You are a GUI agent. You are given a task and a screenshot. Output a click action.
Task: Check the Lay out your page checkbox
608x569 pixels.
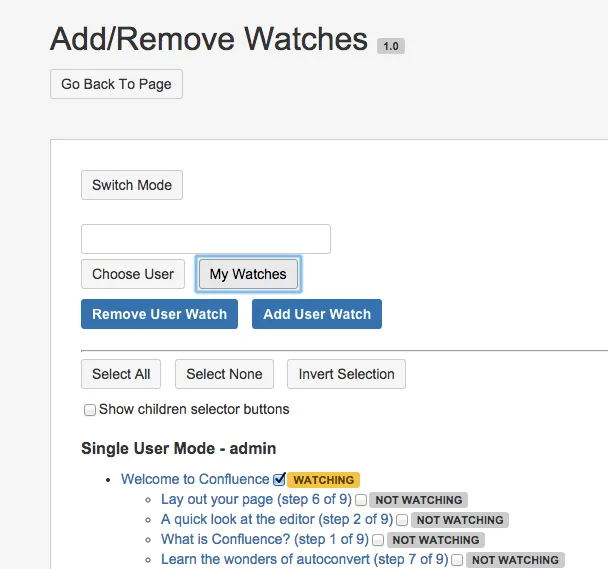click(x=361, y=500)
